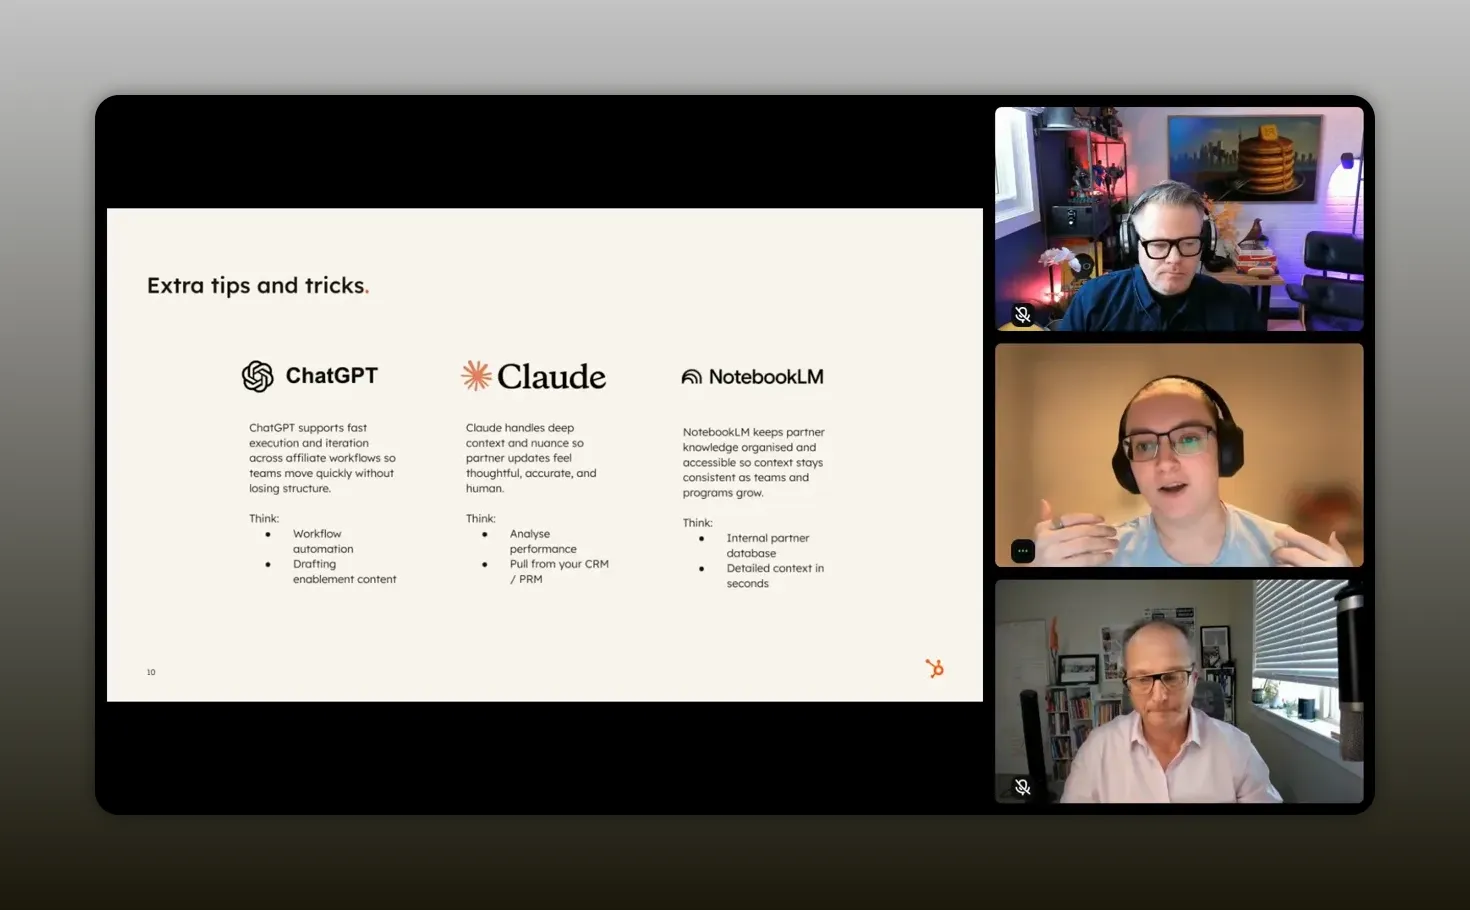Click the 'Analyse performance' bullet
Viewport: 1470px width, 910px height.
pos(543,541)
